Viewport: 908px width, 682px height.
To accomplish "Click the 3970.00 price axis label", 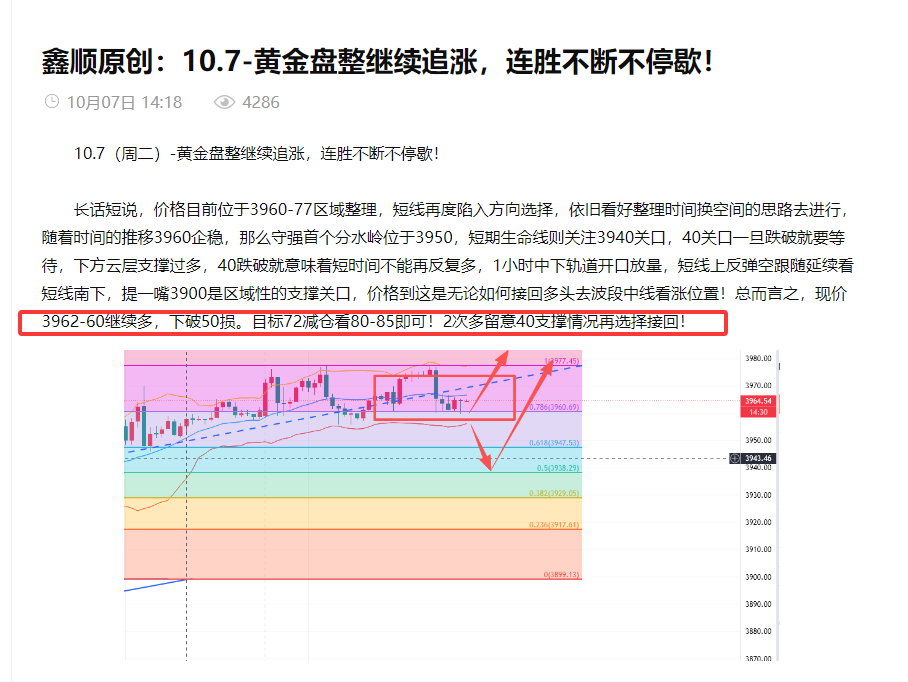I will (x=758, y=385).
